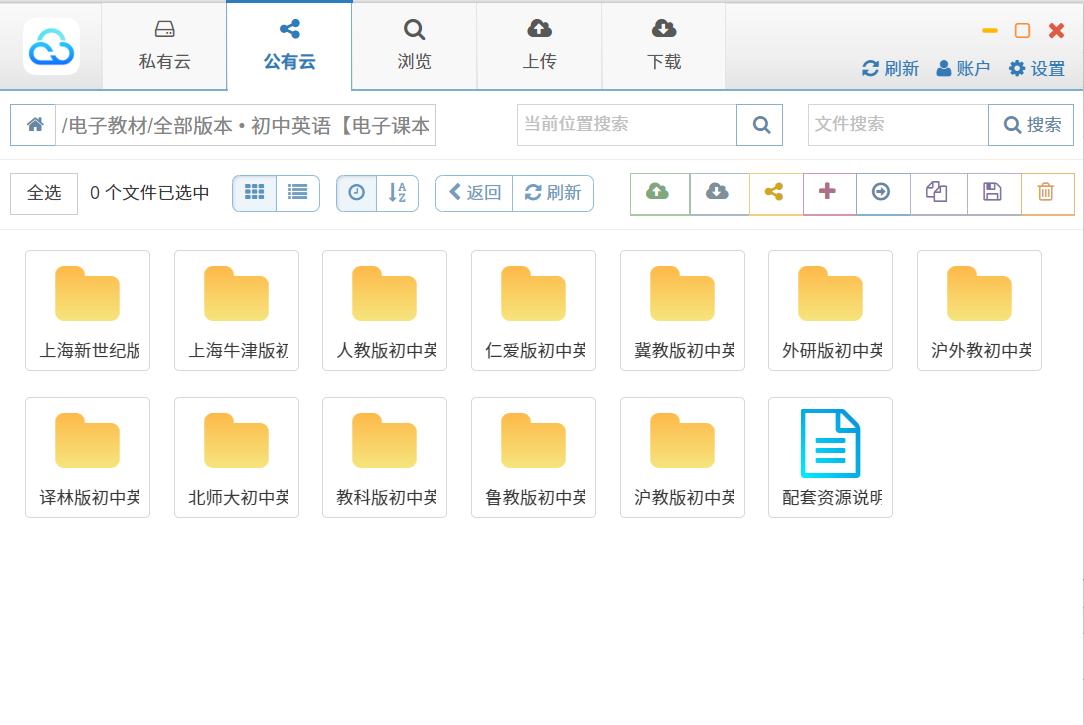Screen dimensions: 1084x725
Task: Click the cloud app logo
Action: (x=51, y=47)
